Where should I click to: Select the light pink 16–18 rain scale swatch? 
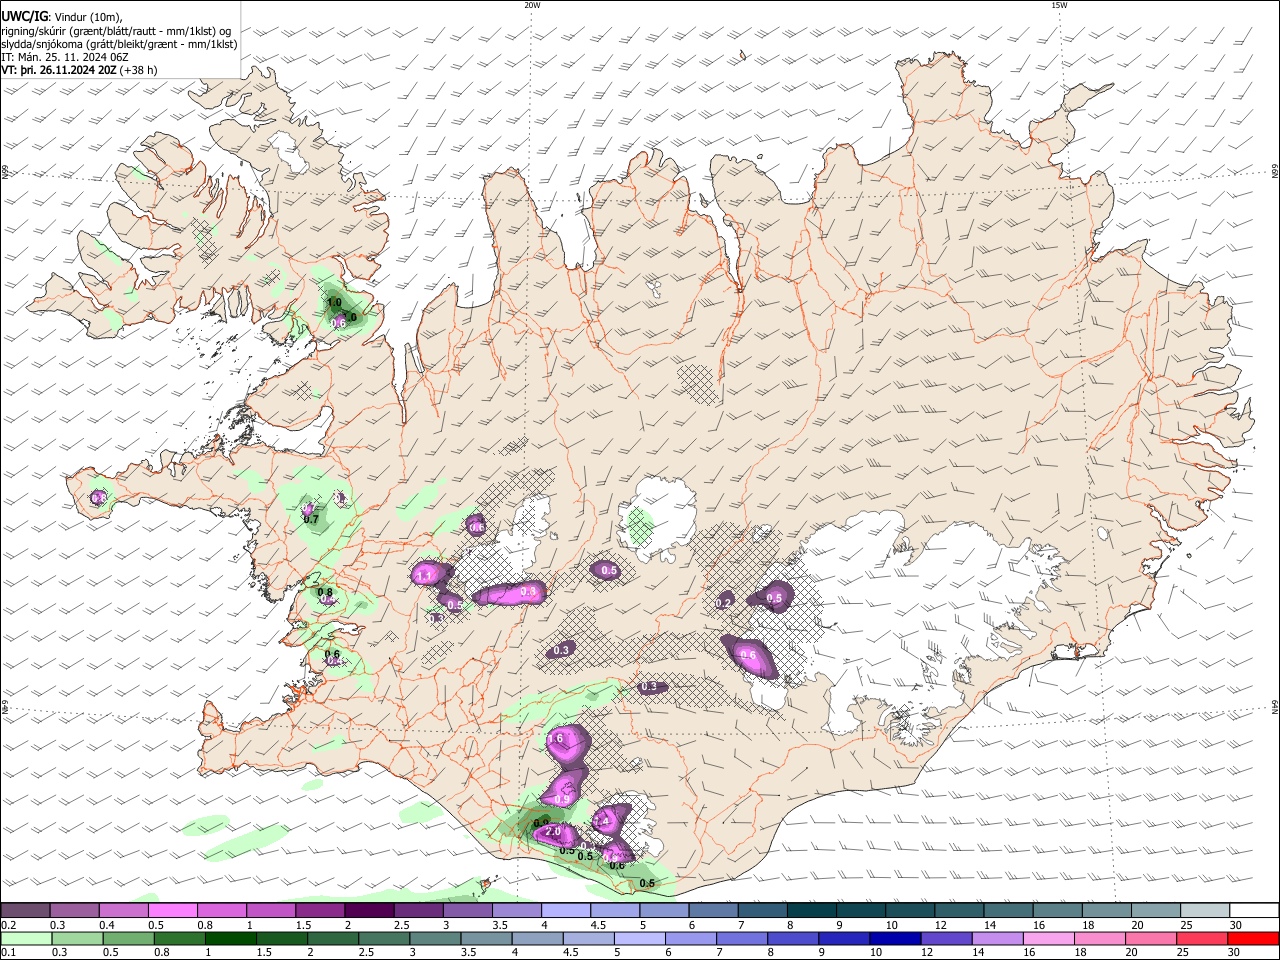pyautogui.click(x=1047, y=938)
